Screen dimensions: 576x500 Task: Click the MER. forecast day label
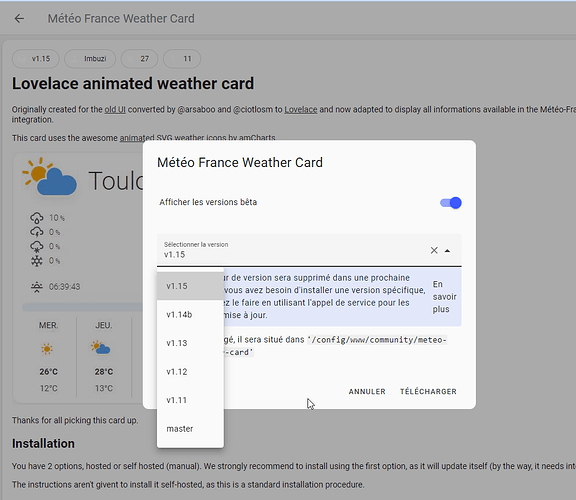coord(48,325)
